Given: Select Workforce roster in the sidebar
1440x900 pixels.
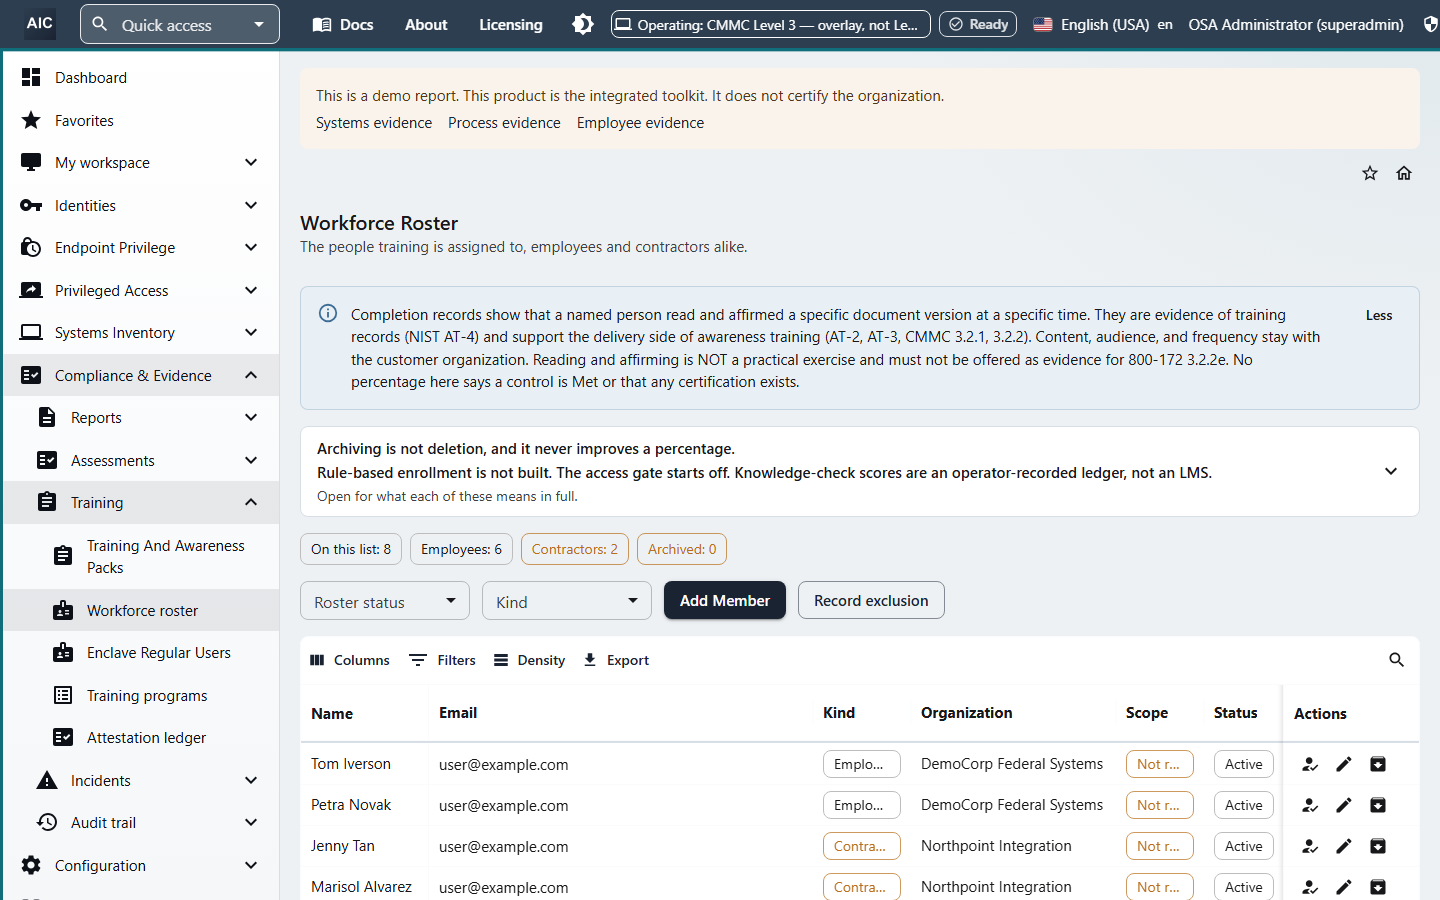Looking at the screenshot, I should [141, 610].
